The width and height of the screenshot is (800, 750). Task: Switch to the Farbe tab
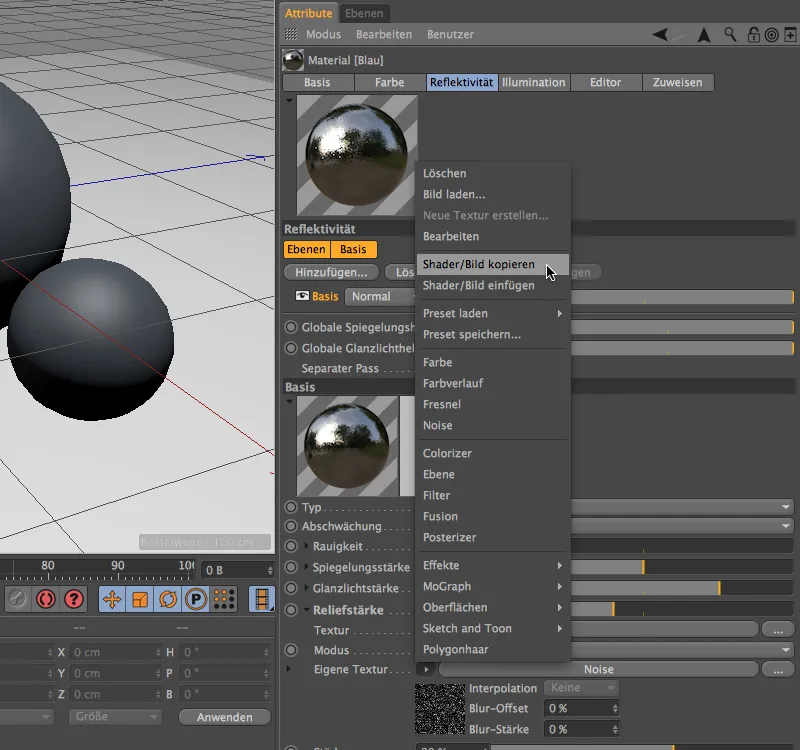(390, 82)
